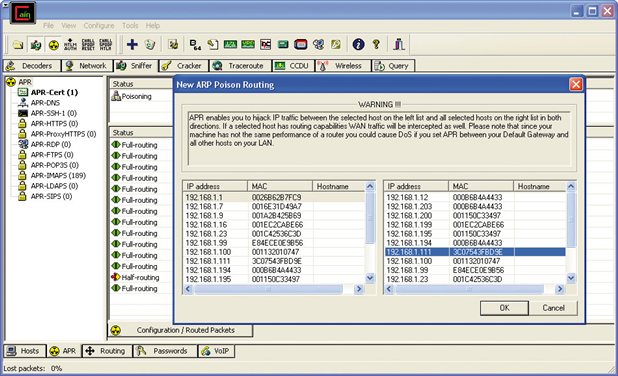Viewport: 618px width, 376px height.
Task: Select APR-HTTPS (0) in the tree
Action: point(54,124)
